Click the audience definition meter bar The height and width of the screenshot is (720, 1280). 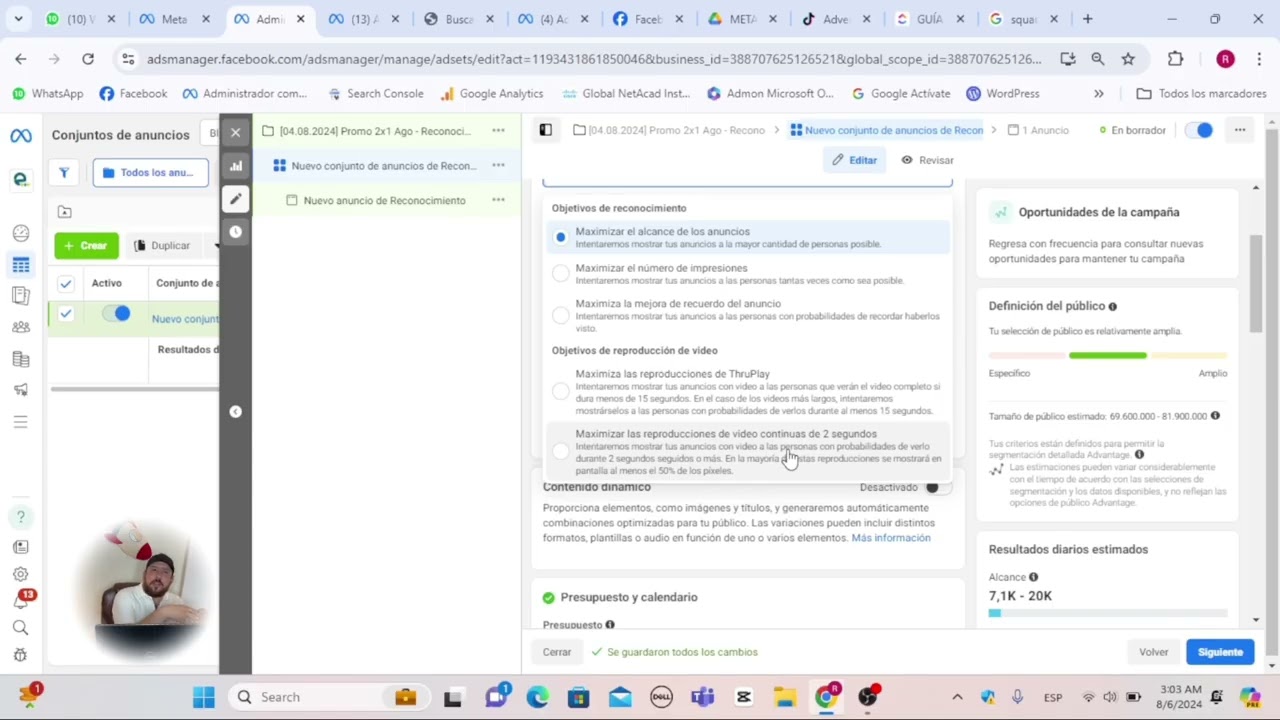pos(1108,355)
